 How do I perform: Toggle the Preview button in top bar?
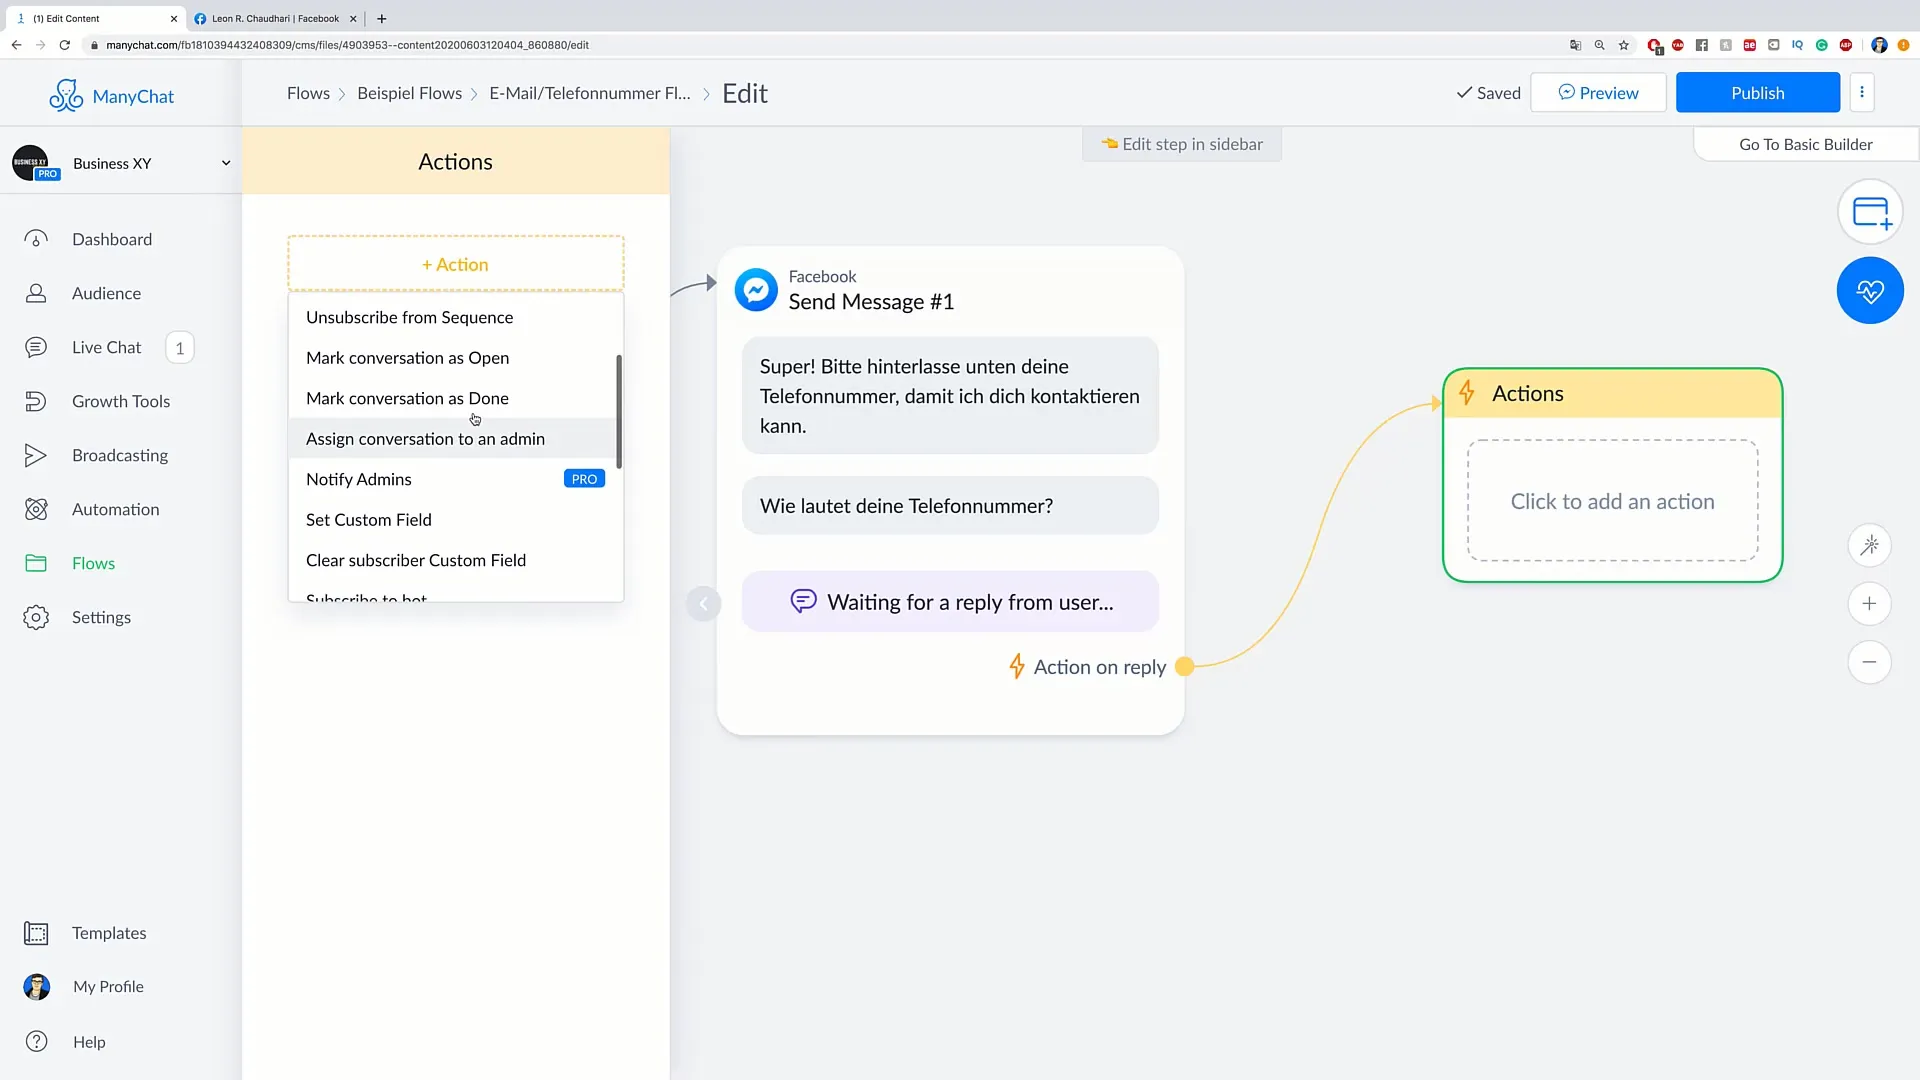click(1598, 92)
